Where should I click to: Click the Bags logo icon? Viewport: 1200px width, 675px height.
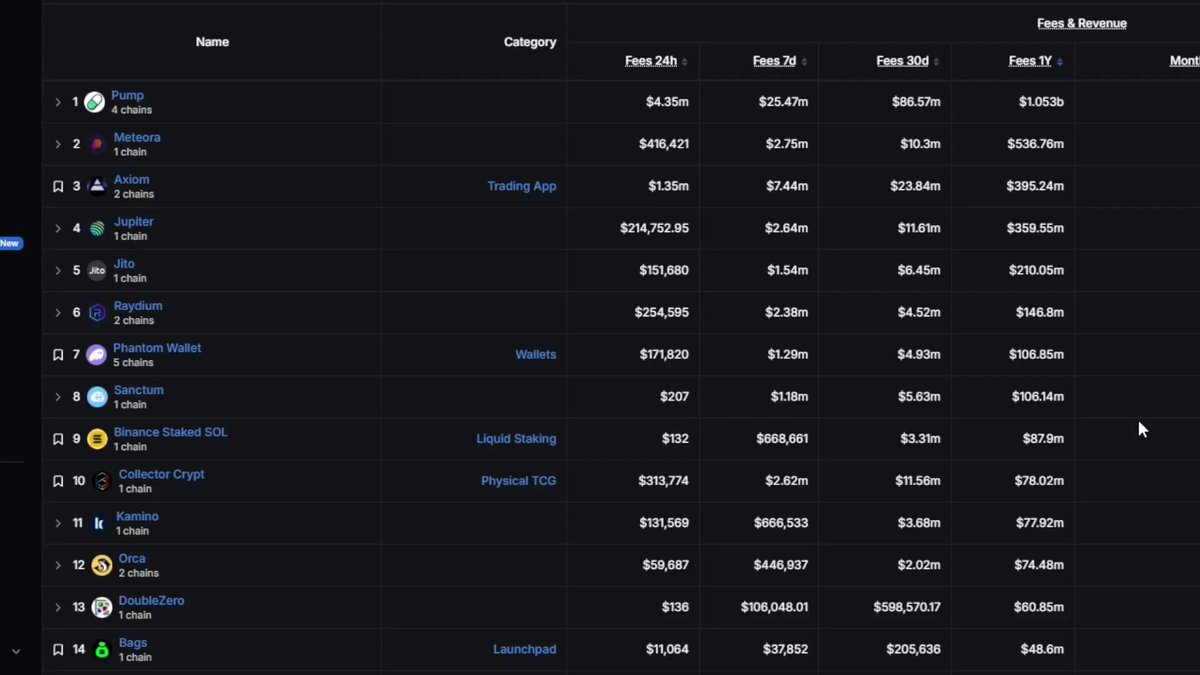coord(102,649)
